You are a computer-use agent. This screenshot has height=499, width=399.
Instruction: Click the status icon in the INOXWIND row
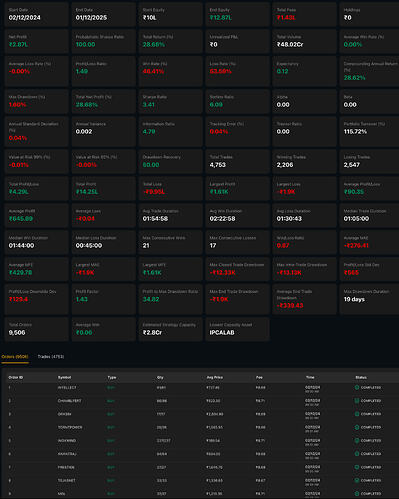(357, 441)
